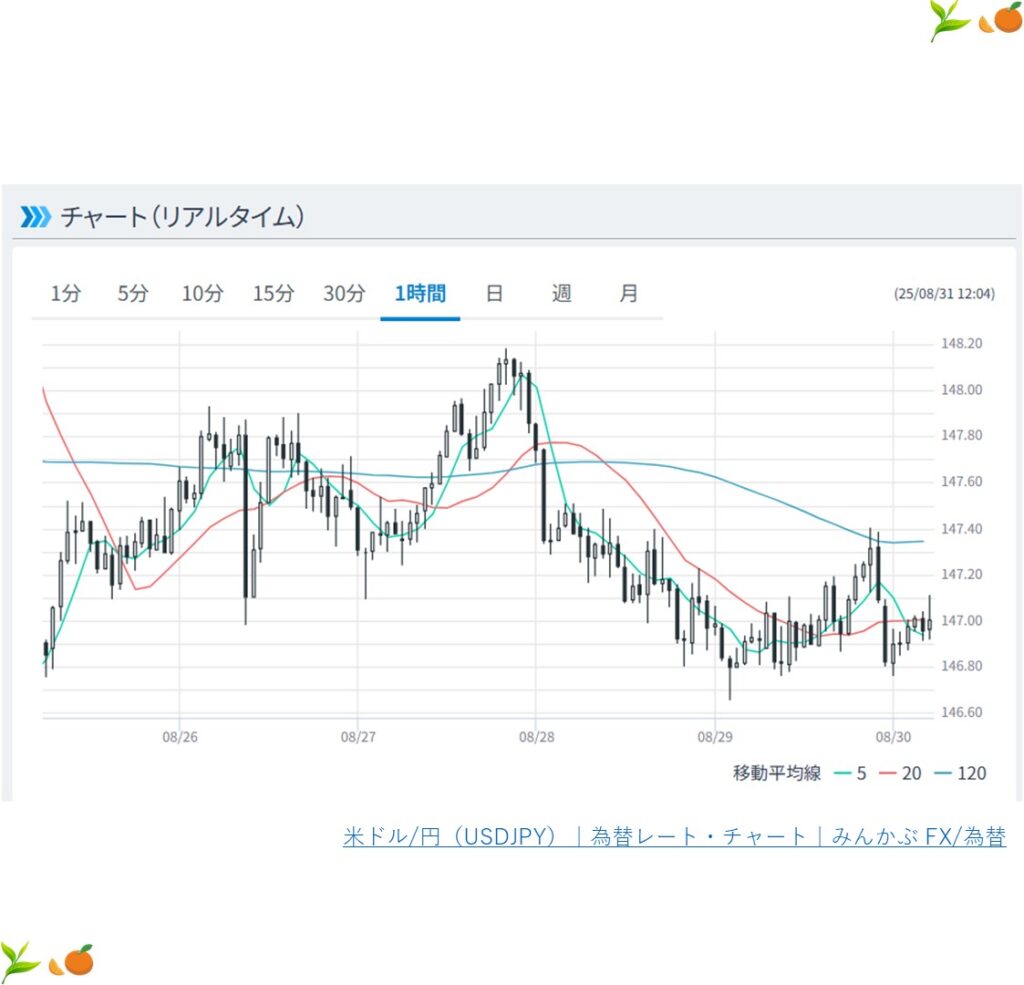Screen dimensions: 1024x985
Task: Click the 148.00 price axis label
Action: pyautogui.click(x=961, y=390)
